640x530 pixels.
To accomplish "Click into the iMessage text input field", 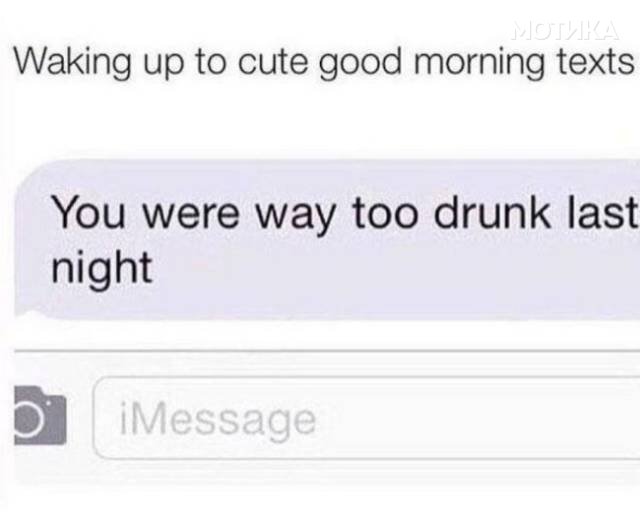I will 367,418.
